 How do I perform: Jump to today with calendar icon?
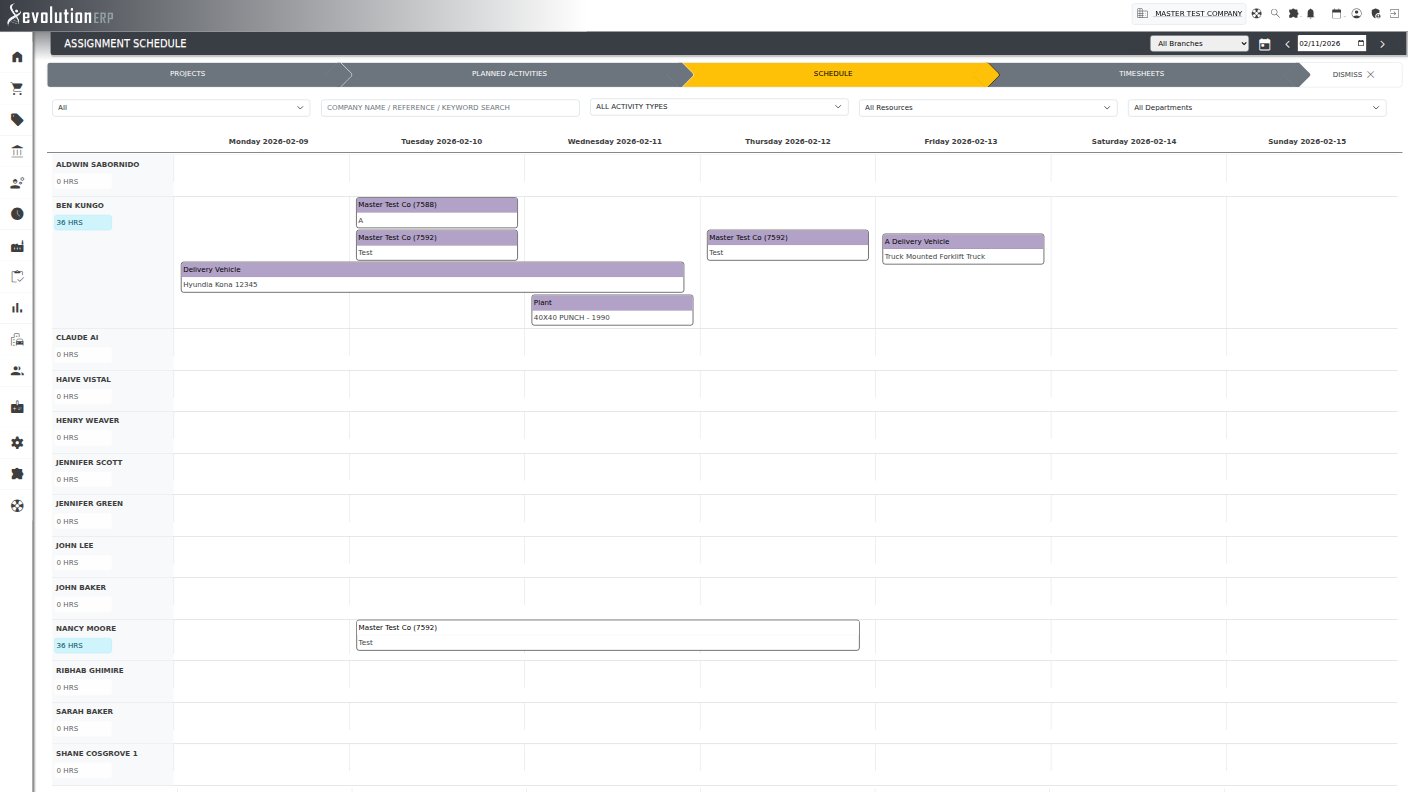coord(1265,44)
